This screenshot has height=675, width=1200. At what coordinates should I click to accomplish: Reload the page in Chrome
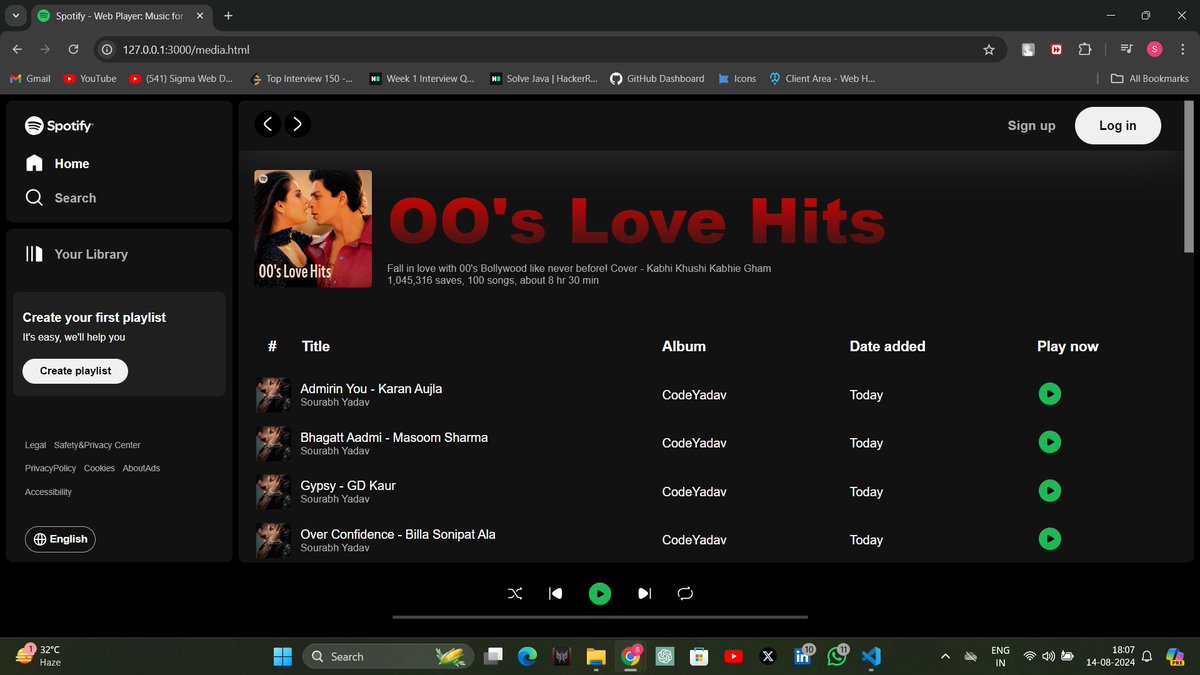coord(73,49)
